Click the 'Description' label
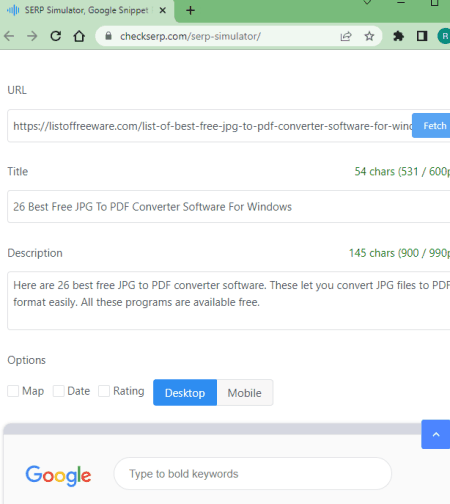This screenshot has height=504, width=450. 35,253
